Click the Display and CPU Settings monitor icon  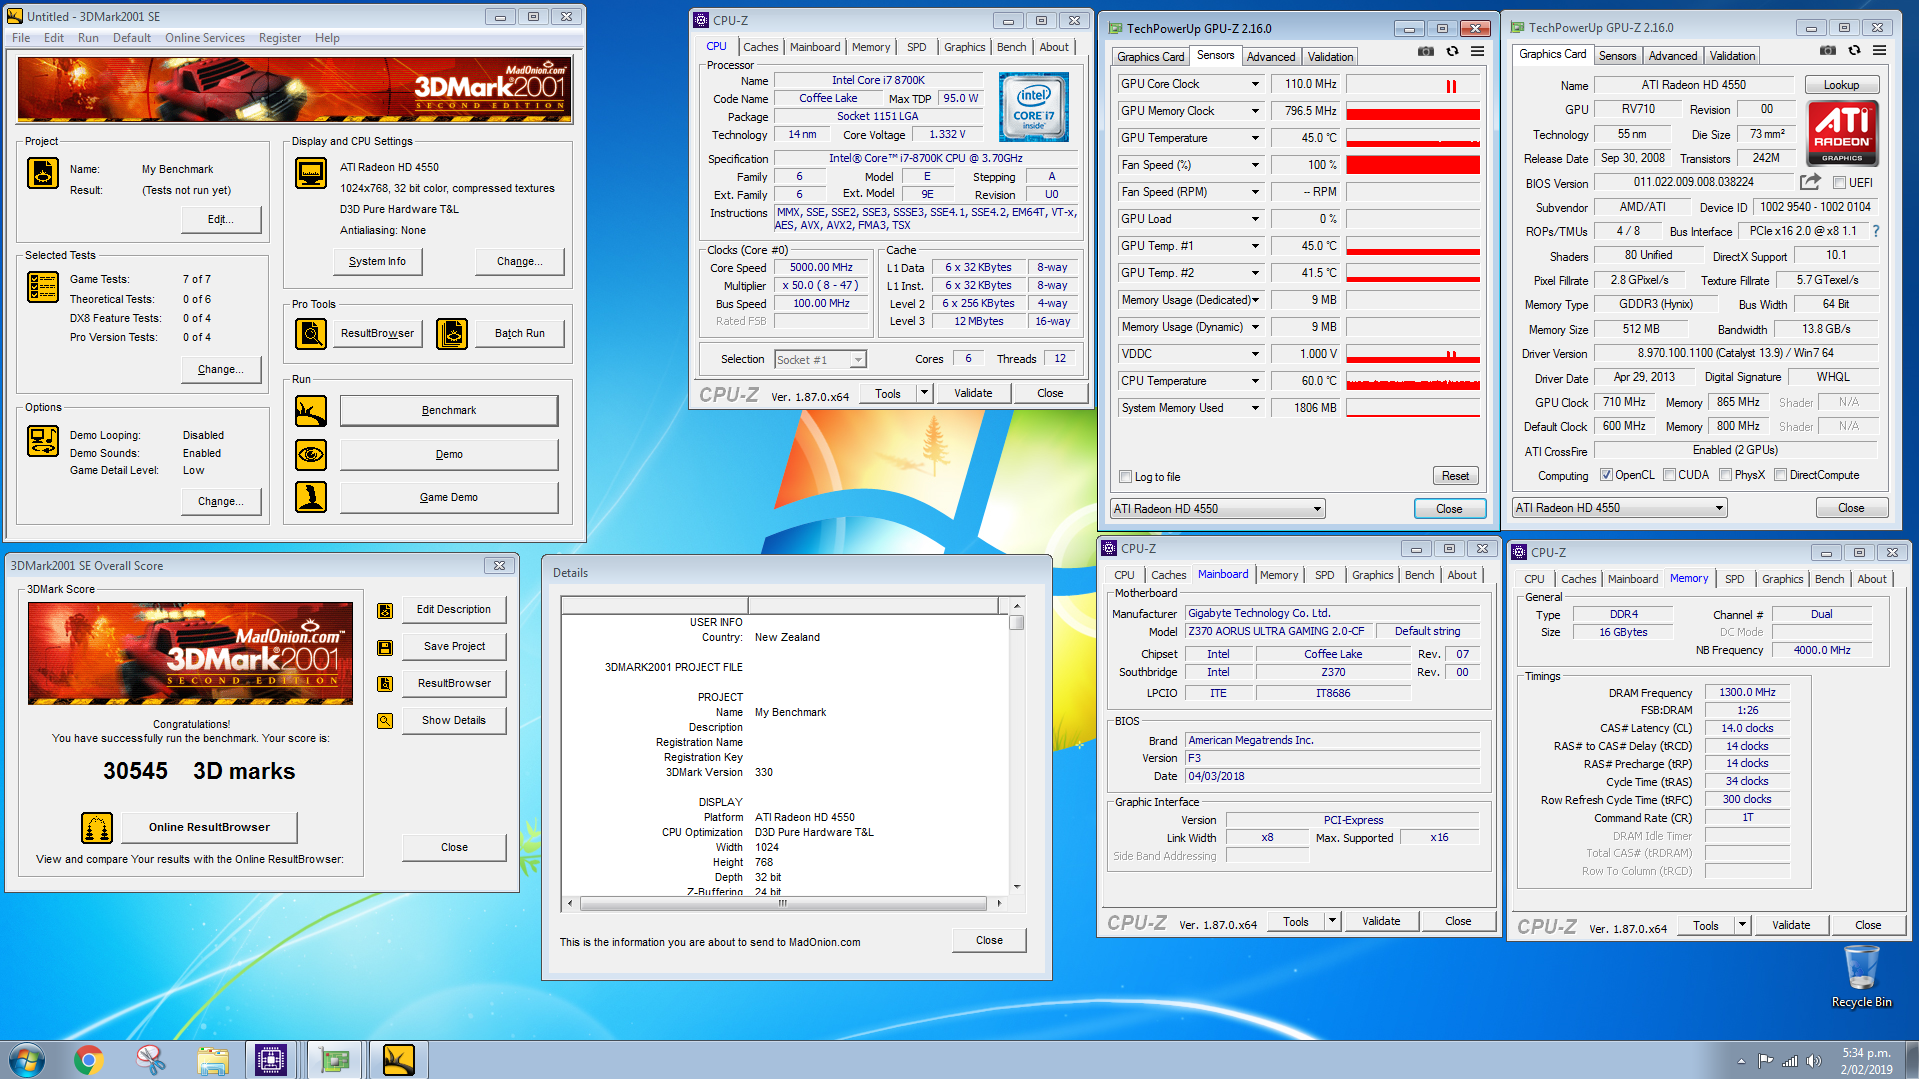pos(311,173)
